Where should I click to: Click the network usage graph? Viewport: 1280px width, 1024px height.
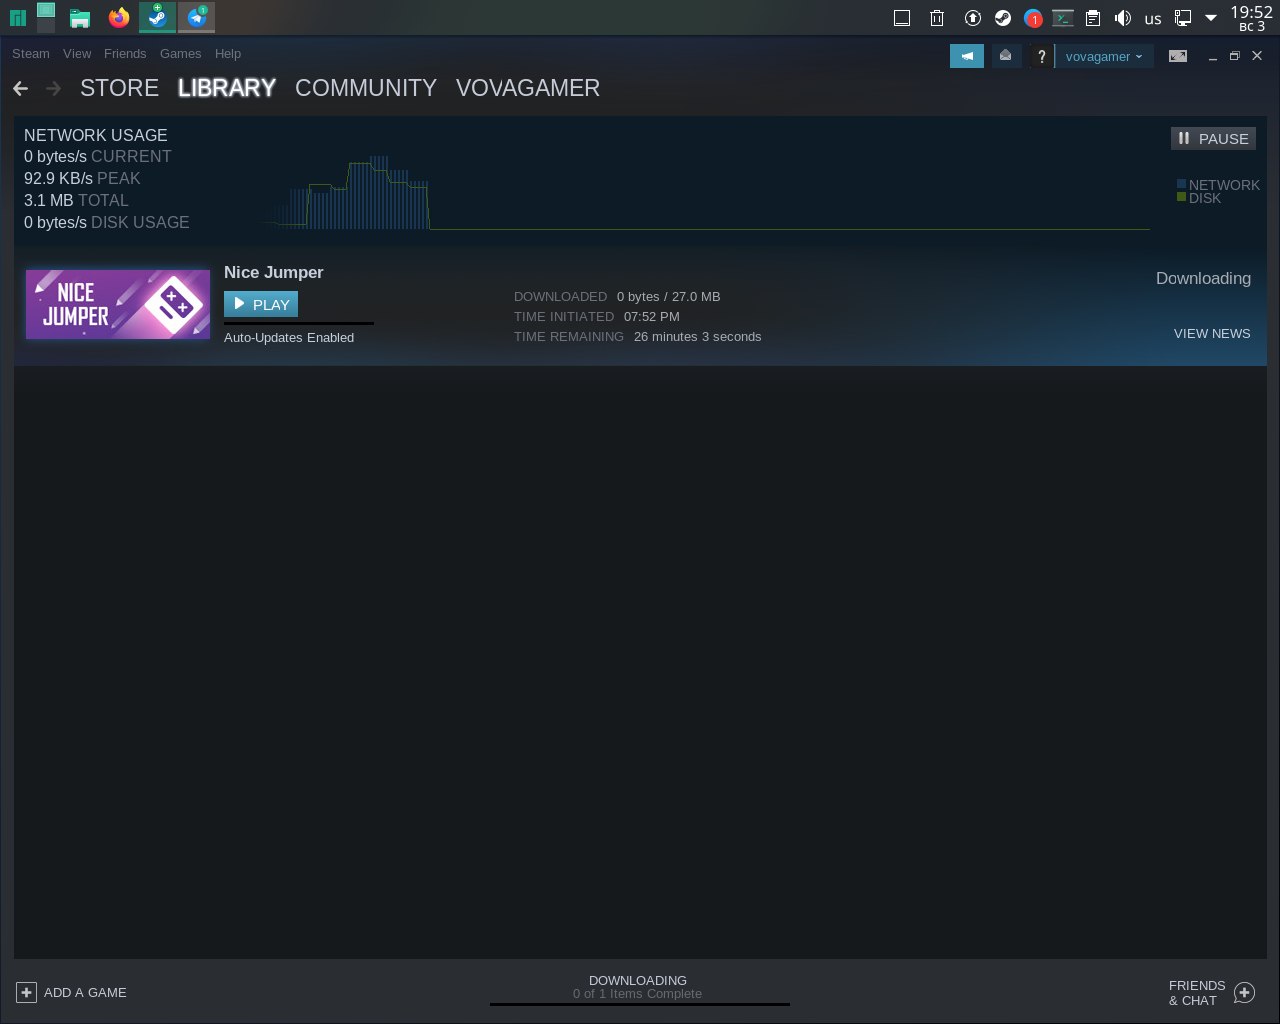(705, 192)
